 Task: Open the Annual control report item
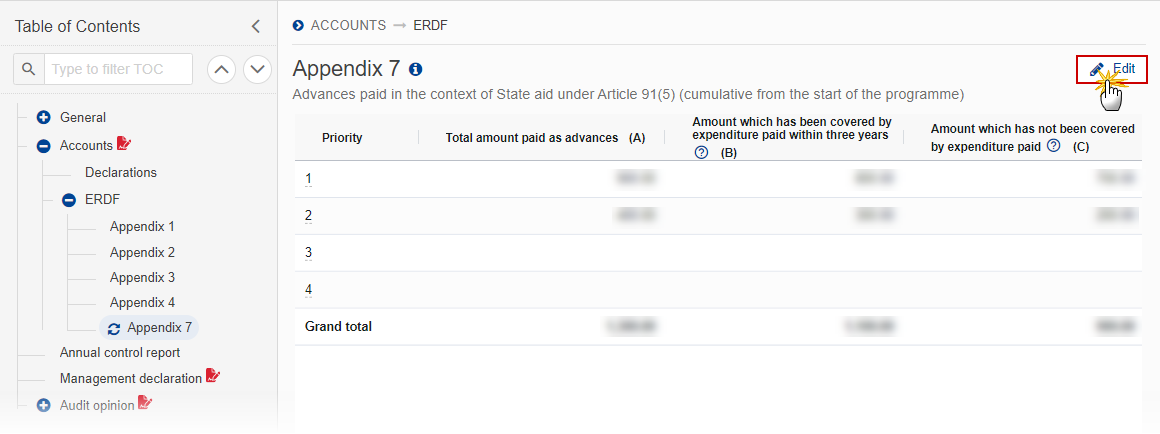[x=120, y=353]
